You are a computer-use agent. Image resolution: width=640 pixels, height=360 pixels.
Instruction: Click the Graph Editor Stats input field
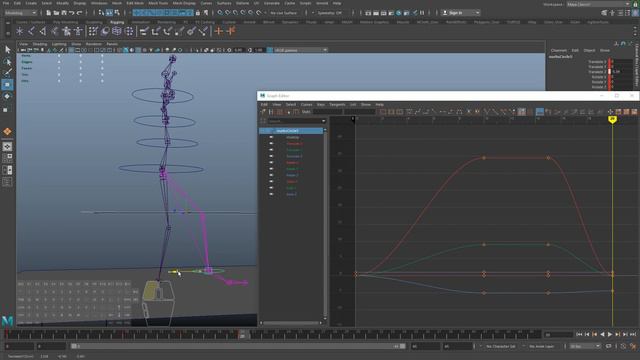click(x=327, y=112)
